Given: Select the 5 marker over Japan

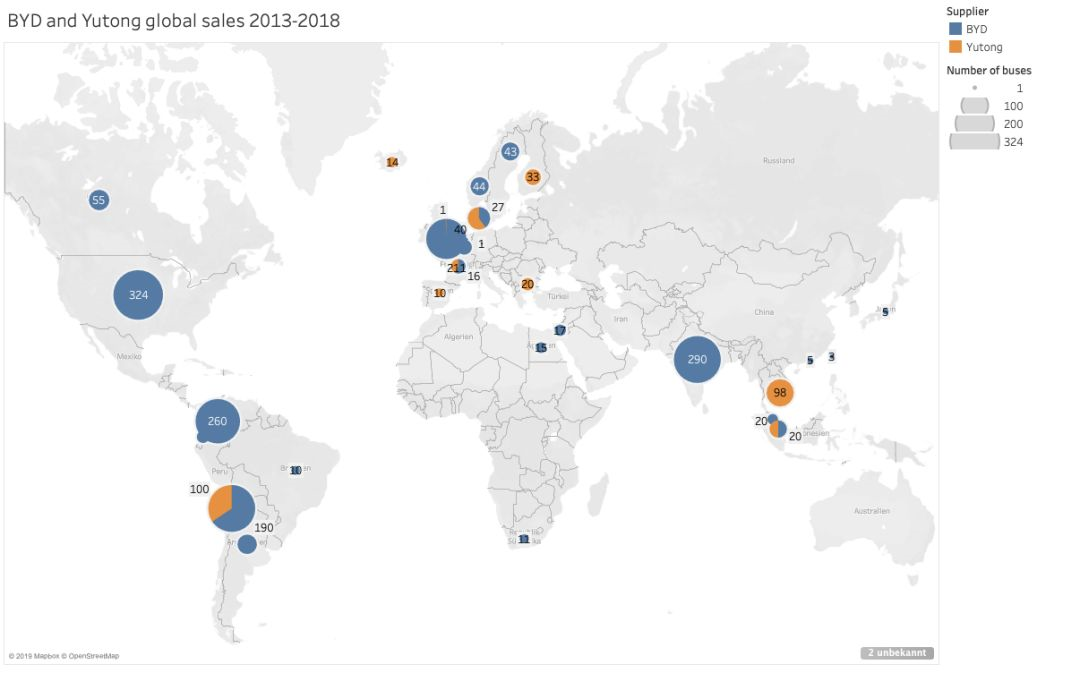Looking at the screenshot, I should click(885, 312).
